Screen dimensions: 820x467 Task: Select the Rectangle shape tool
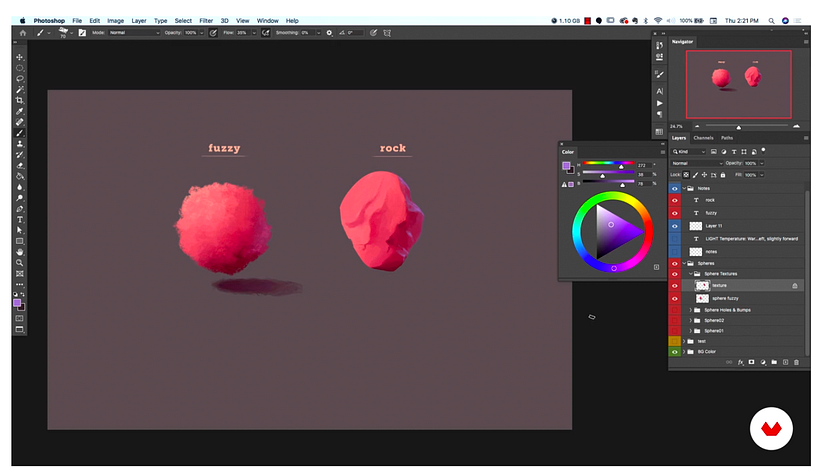pyautogui.click(x=19, y=241)
